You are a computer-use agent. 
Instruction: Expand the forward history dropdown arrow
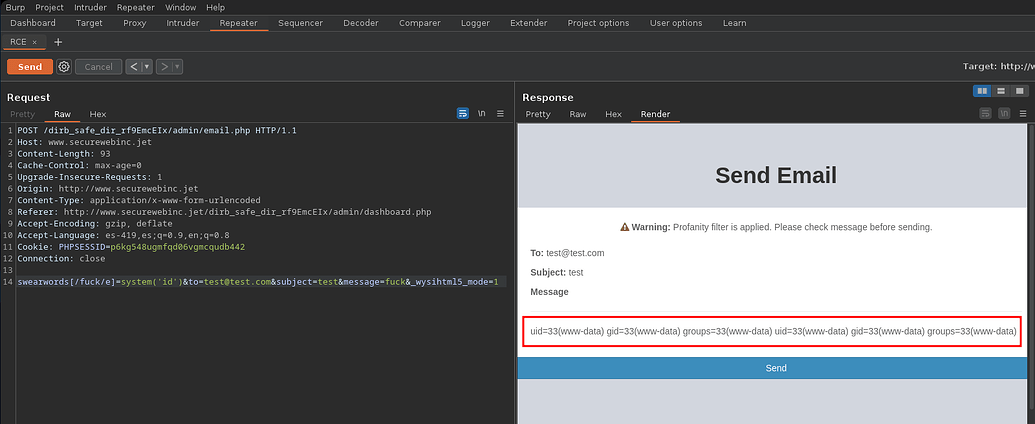(x=177, y=67)
